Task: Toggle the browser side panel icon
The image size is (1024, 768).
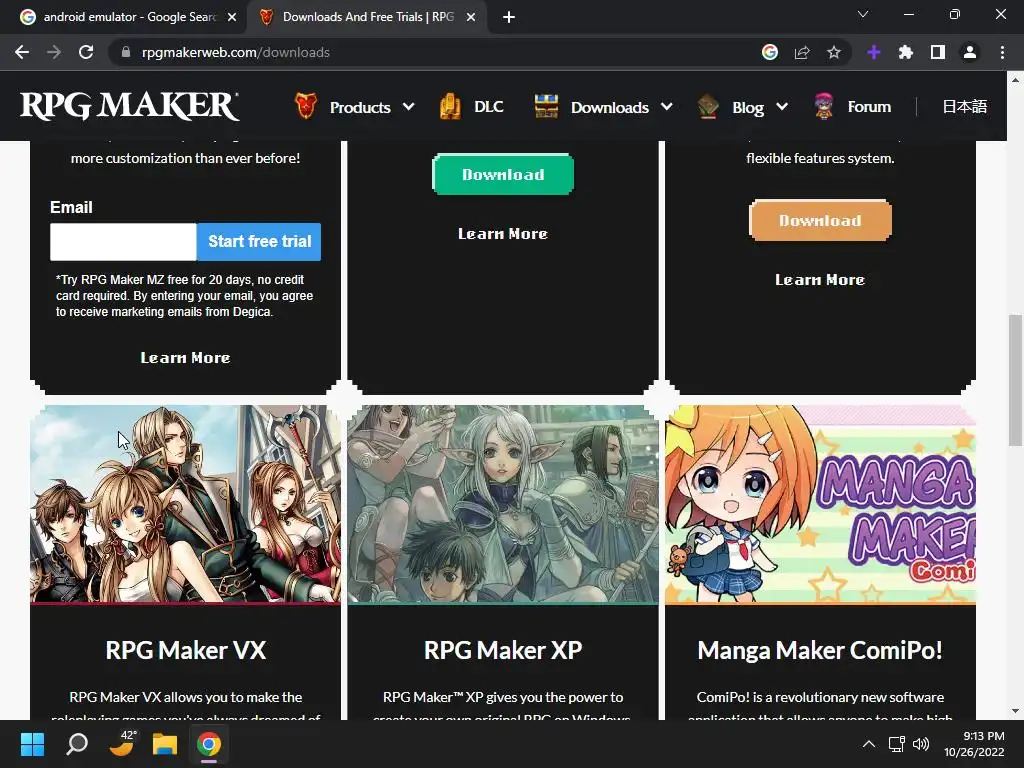Action: point(937,52)
